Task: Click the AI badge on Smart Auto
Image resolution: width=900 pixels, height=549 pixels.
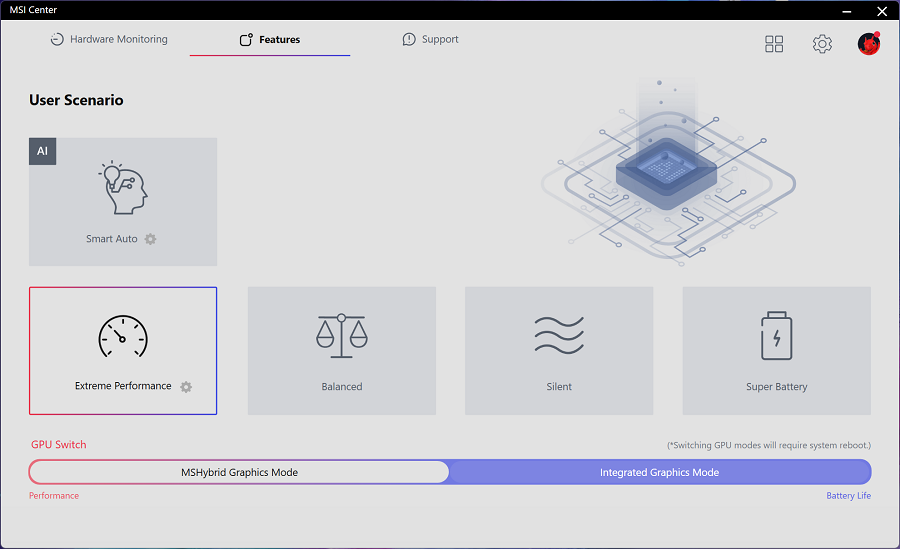Action: [x=42, y=151]
